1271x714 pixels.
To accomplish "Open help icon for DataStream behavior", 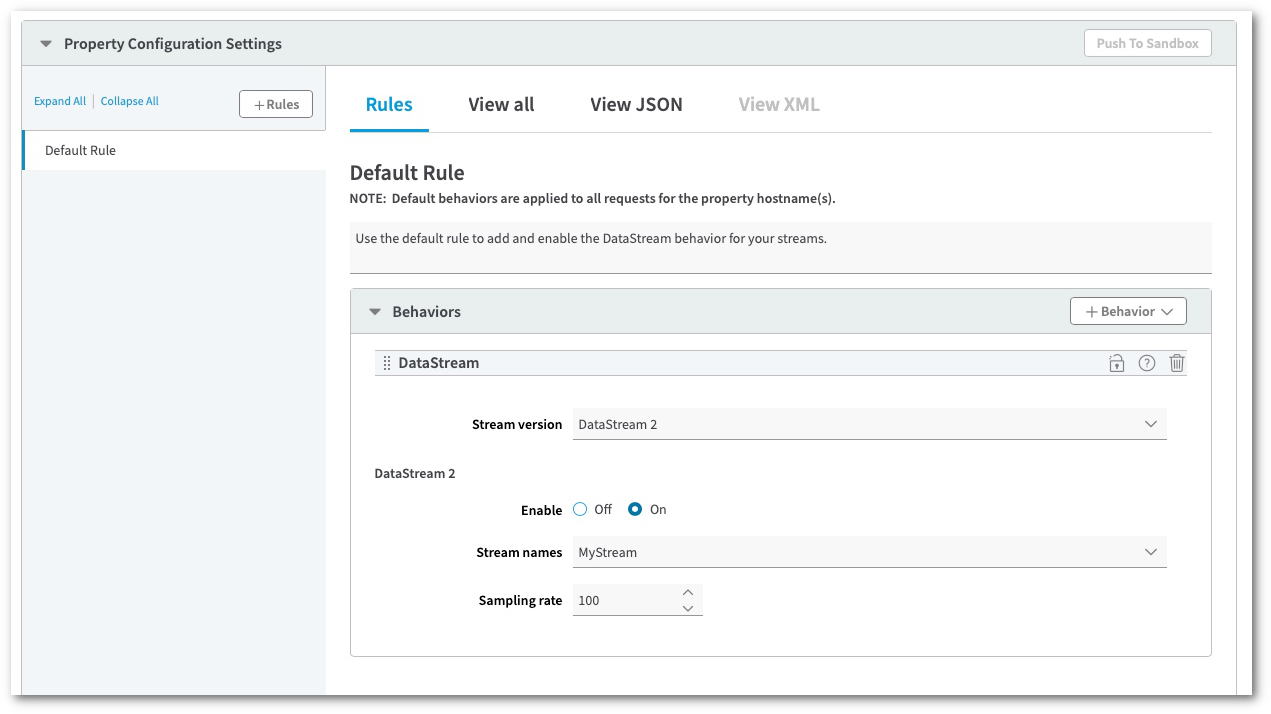I will (1147, 363).
